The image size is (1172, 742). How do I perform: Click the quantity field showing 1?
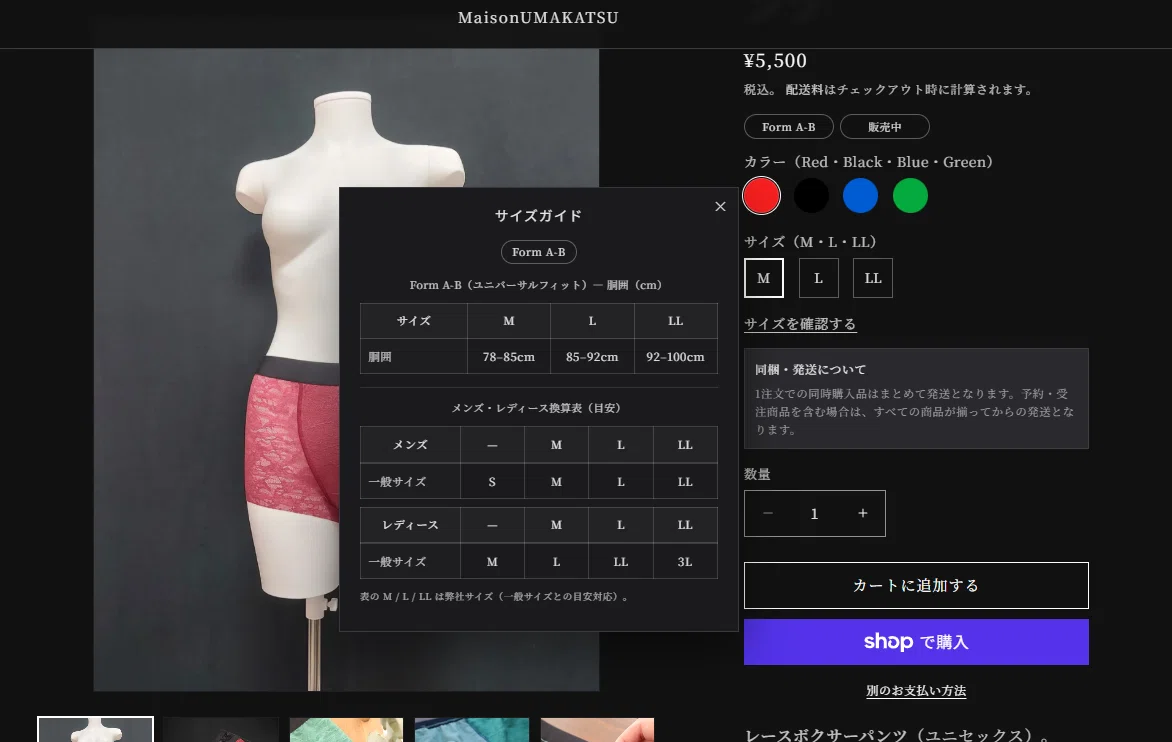(x=815, y=513)
